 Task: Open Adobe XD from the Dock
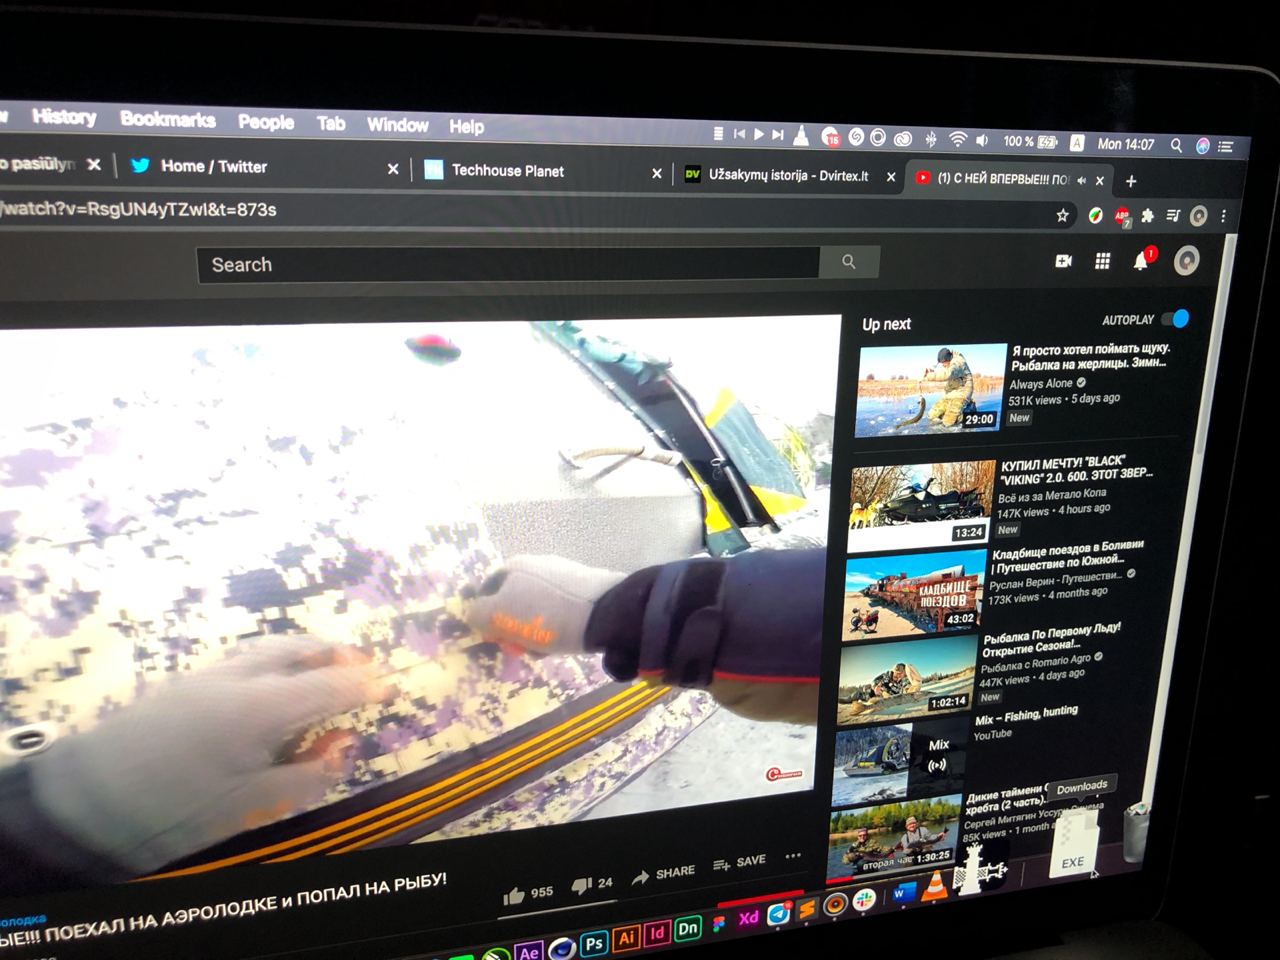[x=748, y=919]
